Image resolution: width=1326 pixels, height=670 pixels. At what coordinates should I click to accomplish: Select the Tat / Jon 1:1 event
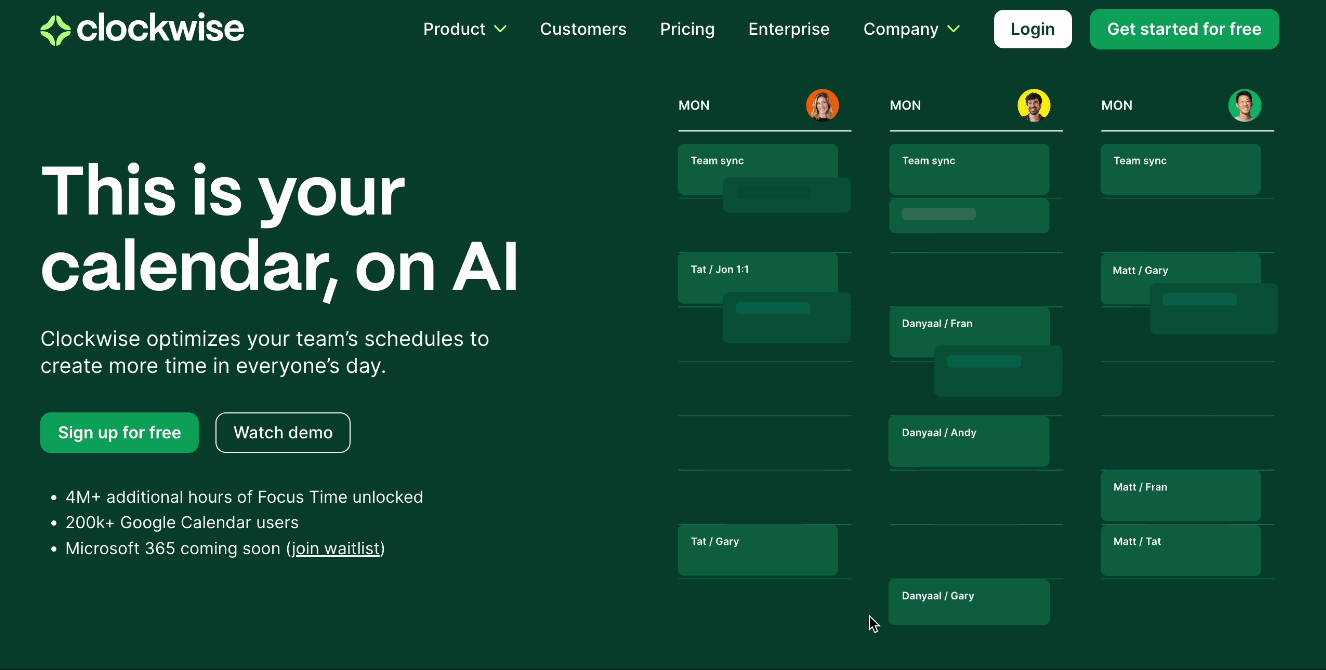click(757, 277)
